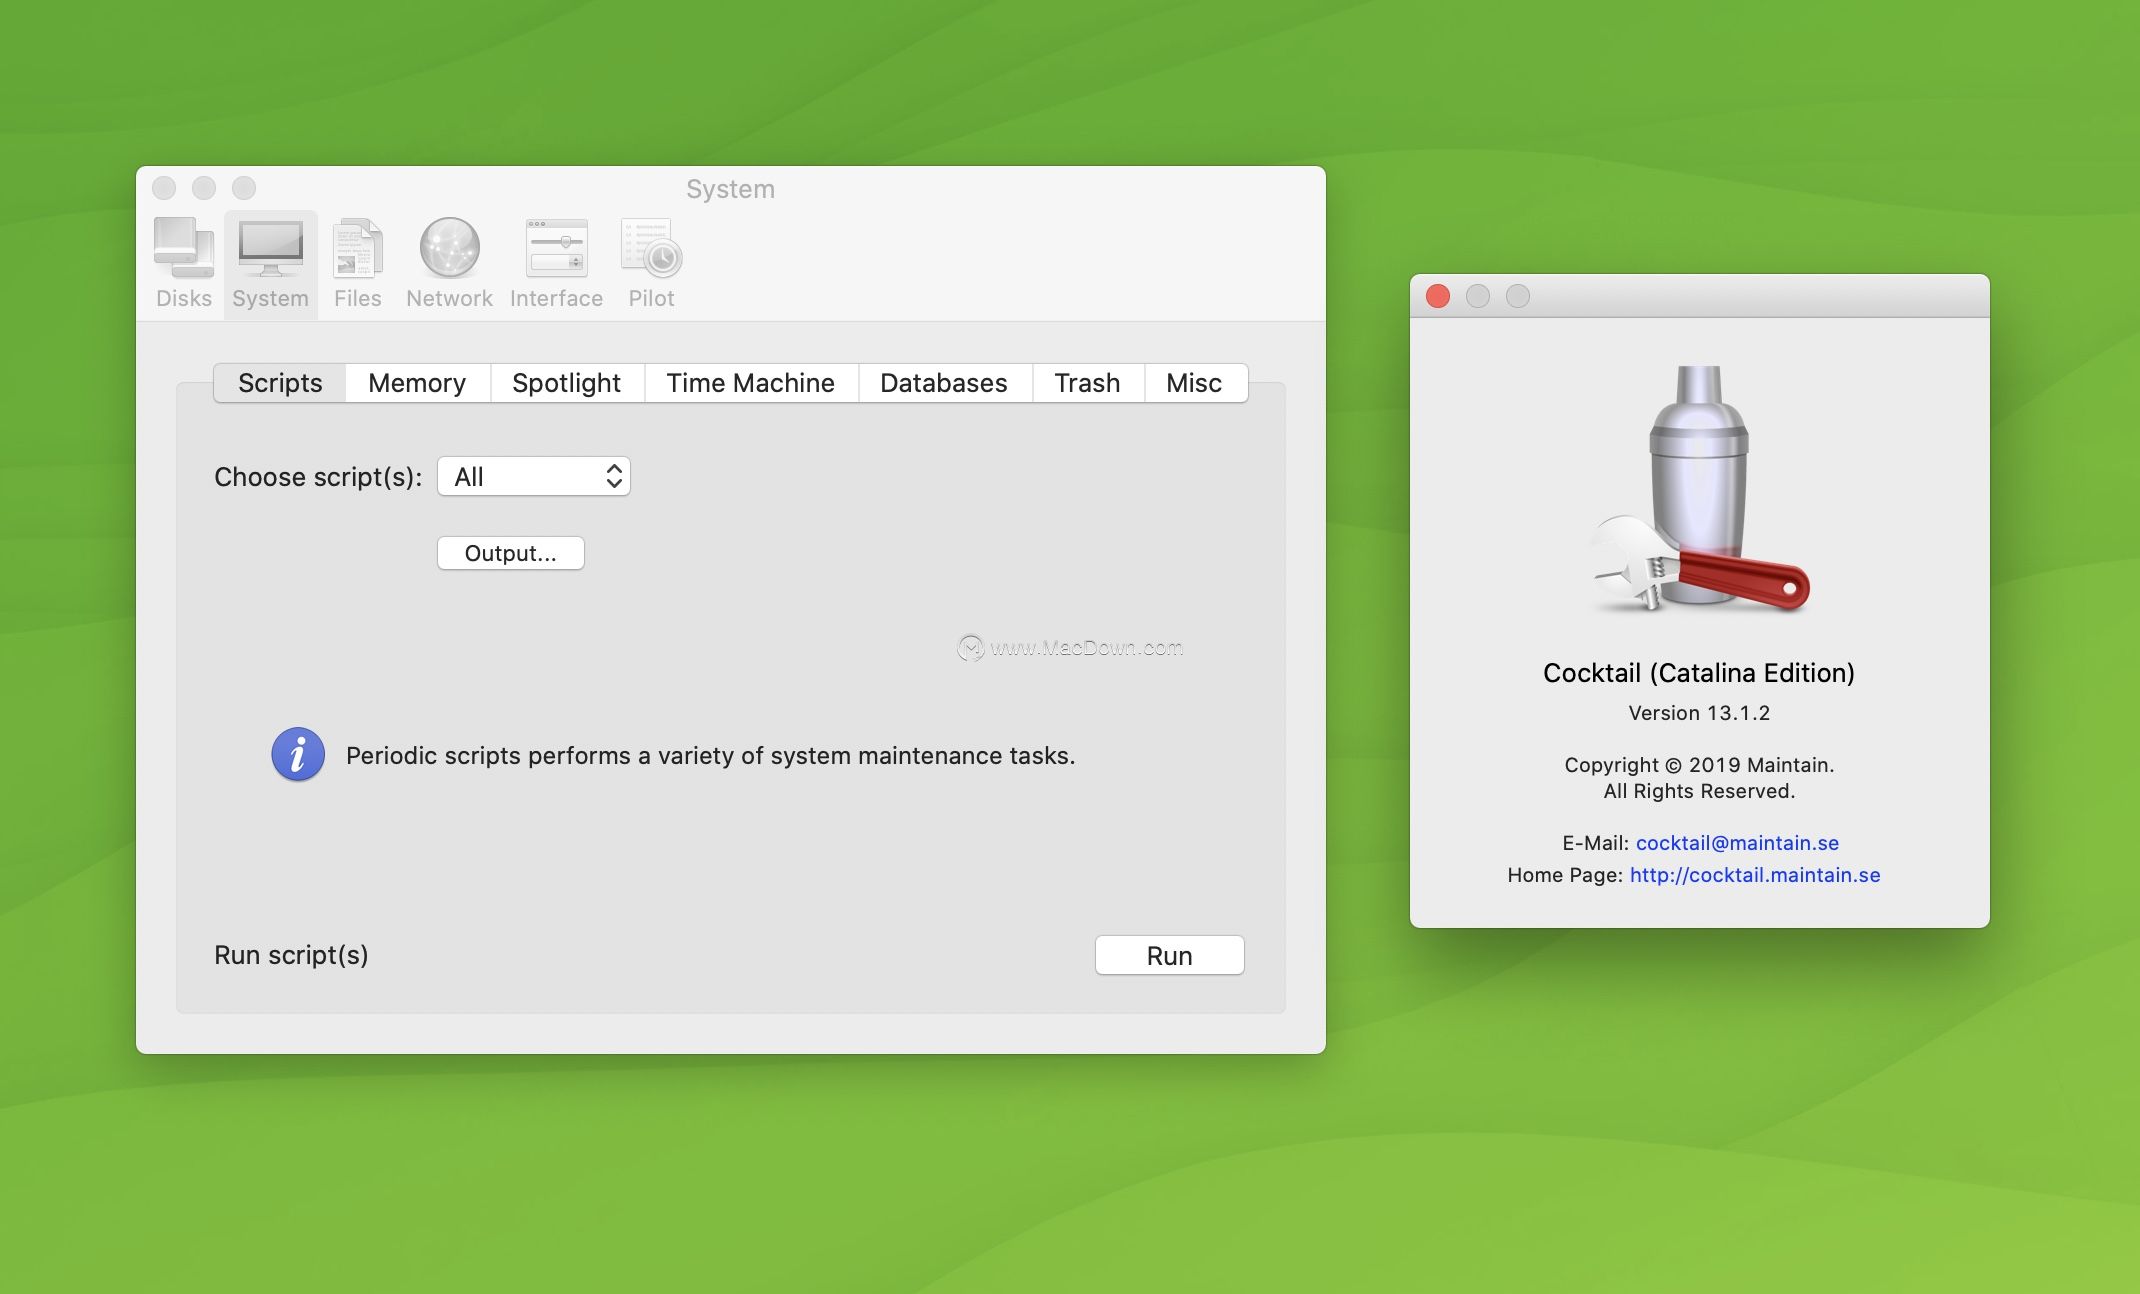Click the 'System' window title text
This screenshot has width=2140, height=1294.
tap(730, 189)
